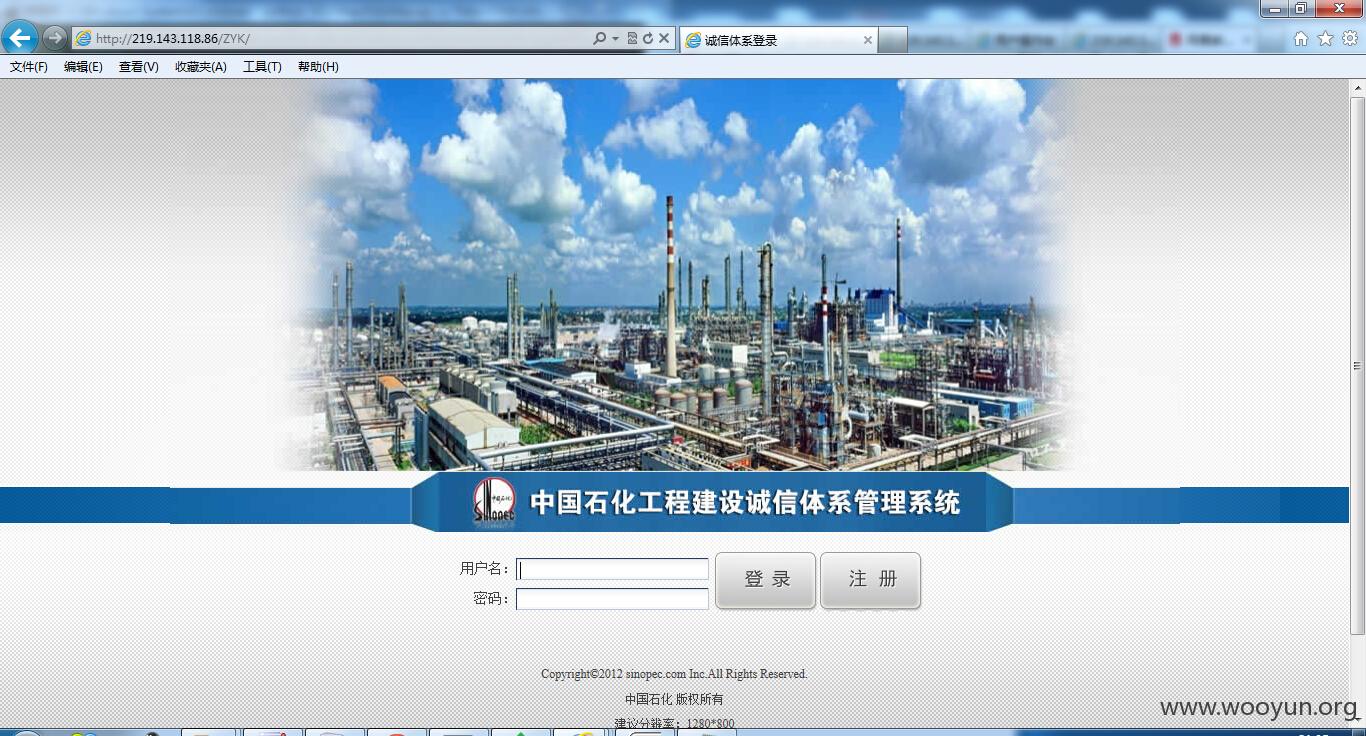The image size is (1366, 736).
Task: Click the 中国石化工程建设诚信体系管理系统 title text
Action: (745, 502)
